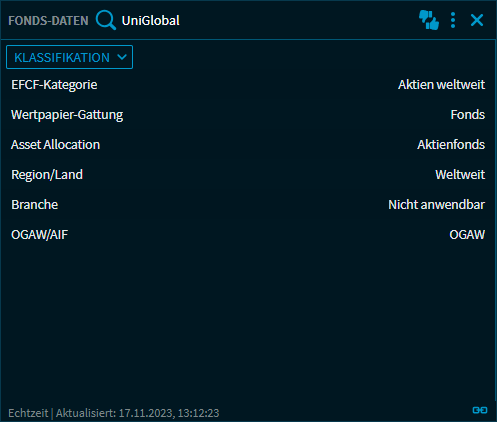Screen dimensions: 497x422
Task: Click the UniGlobal fund name field
Action: 151,21
